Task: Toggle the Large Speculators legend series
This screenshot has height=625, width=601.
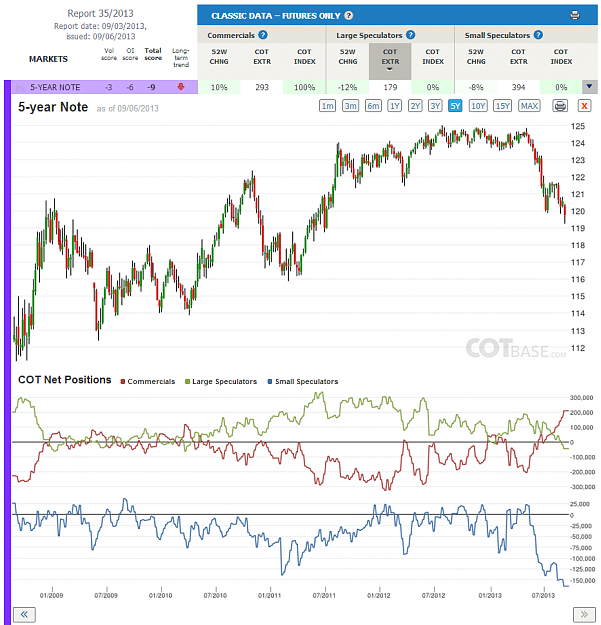Action: point(221,381)
